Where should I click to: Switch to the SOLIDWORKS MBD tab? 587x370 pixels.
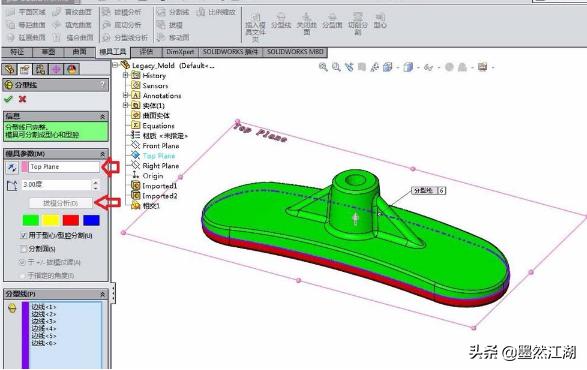click(x=295, y=52)
